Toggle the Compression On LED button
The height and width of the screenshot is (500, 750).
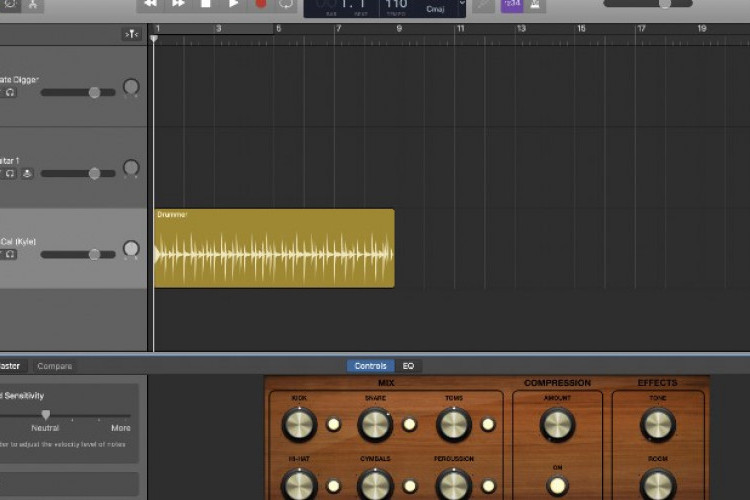pos(557,486)
